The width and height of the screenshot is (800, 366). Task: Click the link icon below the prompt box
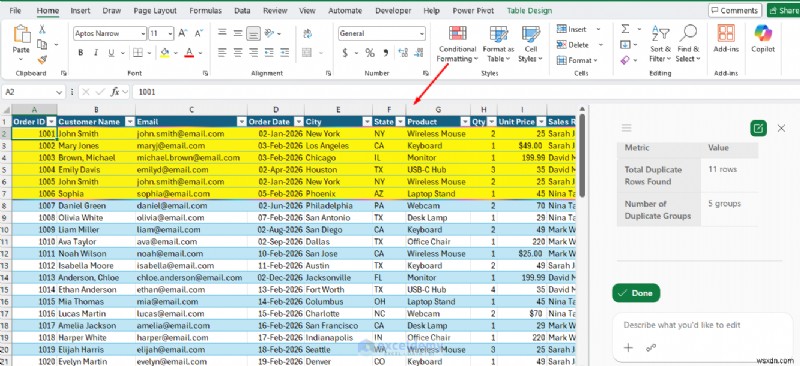pos(651,348)
